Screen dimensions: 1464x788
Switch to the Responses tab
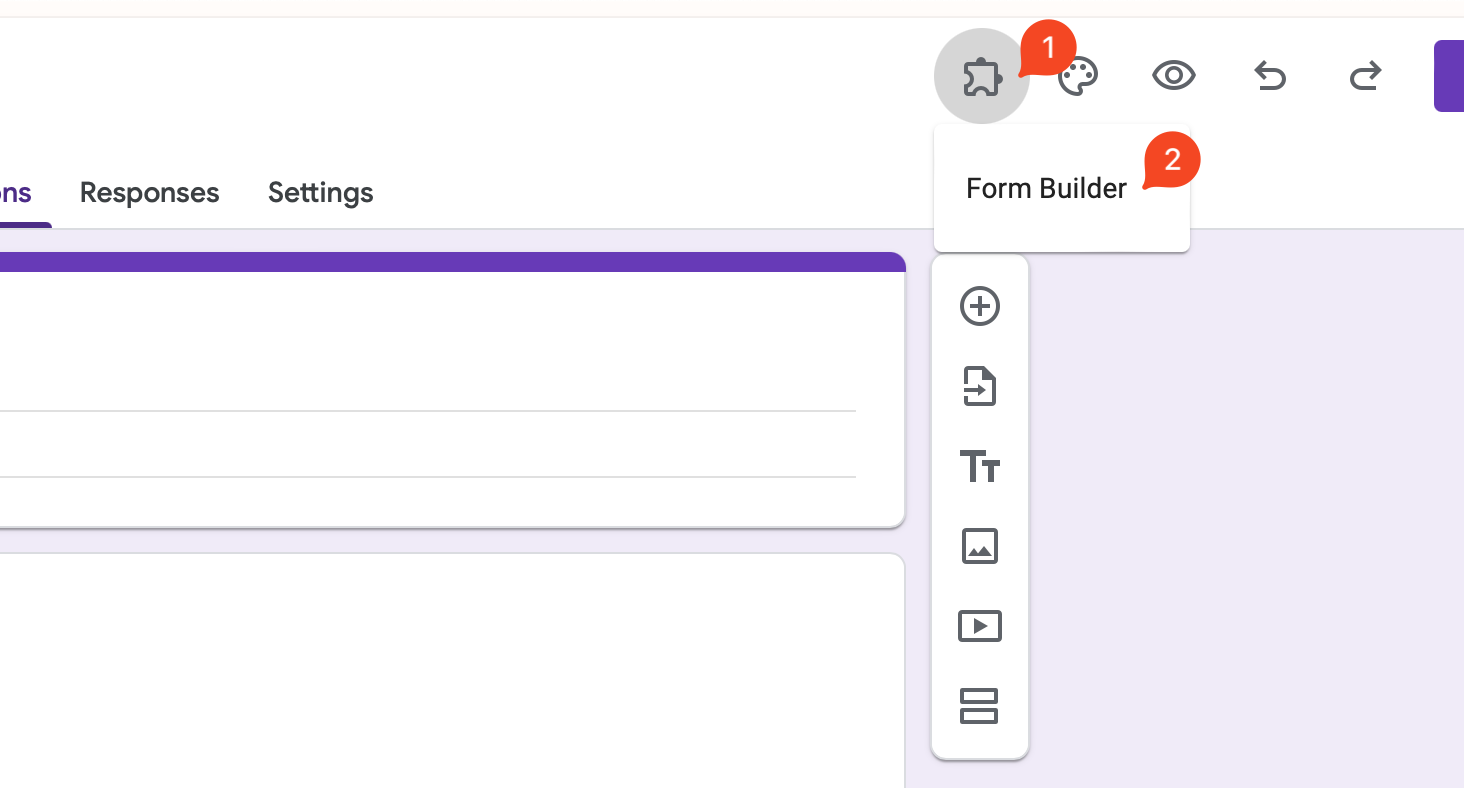coord(149,193)
